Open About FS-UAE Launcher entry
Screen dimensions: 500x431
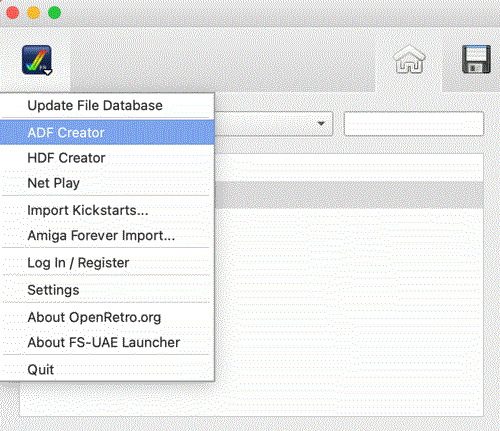point(107,342)
